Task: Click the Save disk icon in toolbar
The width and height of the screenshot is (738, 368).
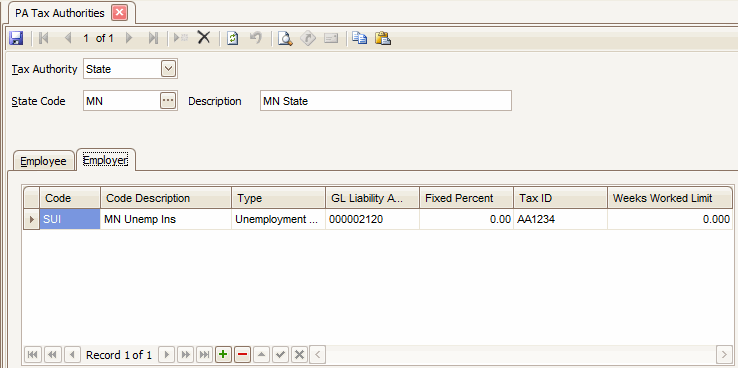Action: tap(16, 38)
